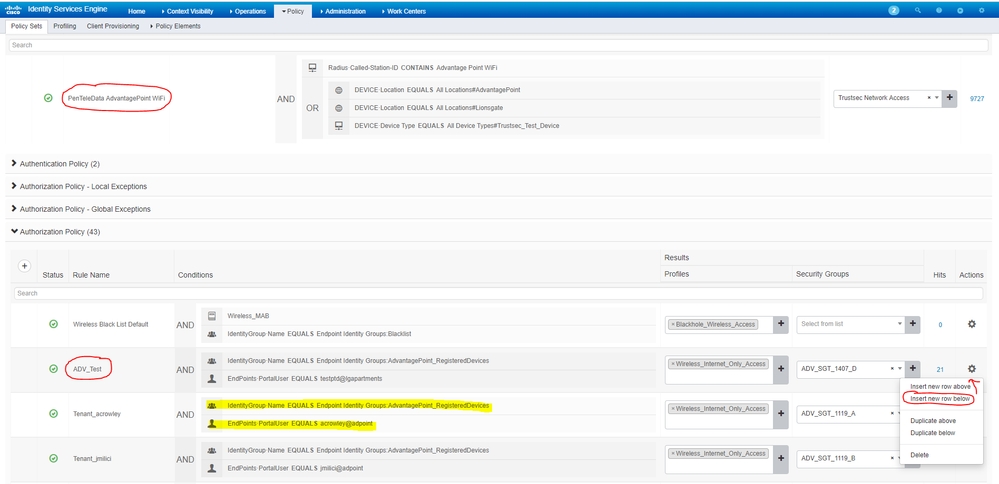Toggle status icon of Tenant_acrowley rule
The image size is (999, 484).
click(54, 413)
